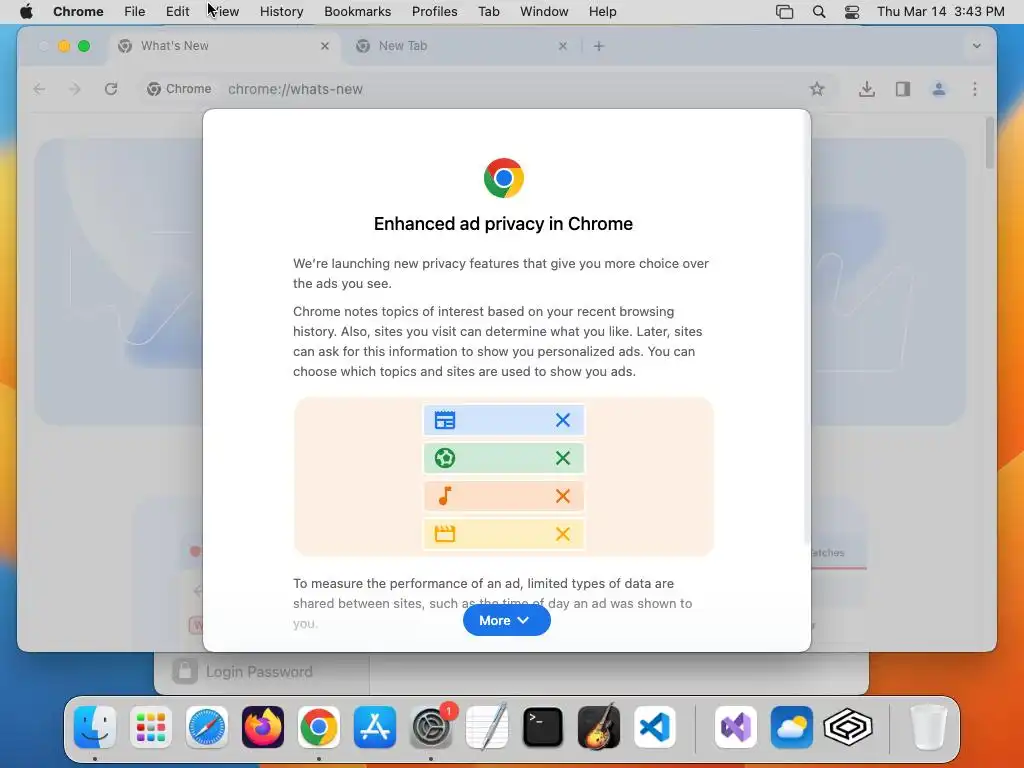Open System Settings from the Dock
This screenshot has width=1024, height=768.
431,727
